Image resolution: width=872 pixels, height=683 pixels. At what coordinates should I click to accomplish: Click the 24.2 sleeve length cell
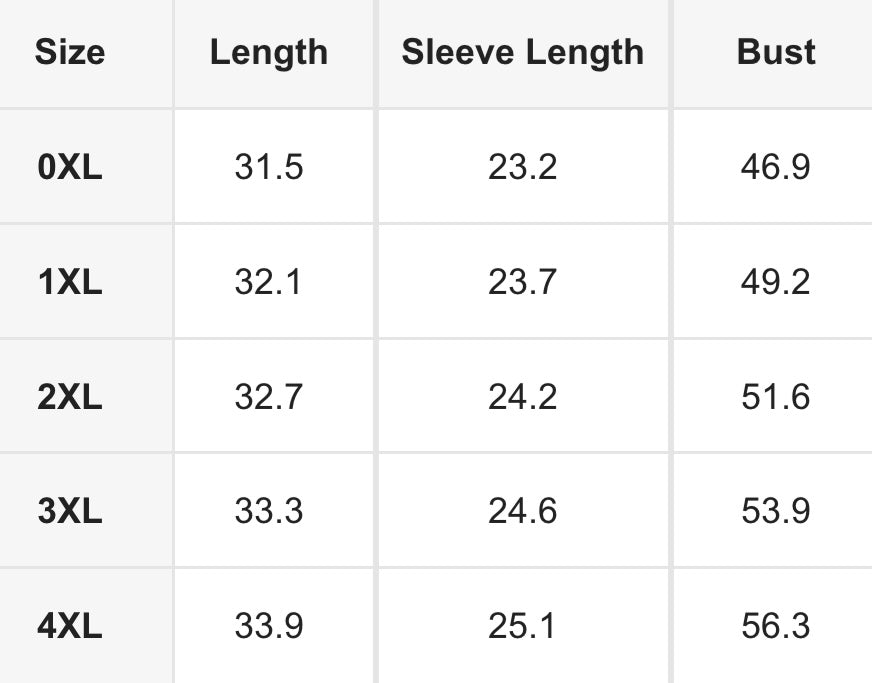(x=523, y=397)
